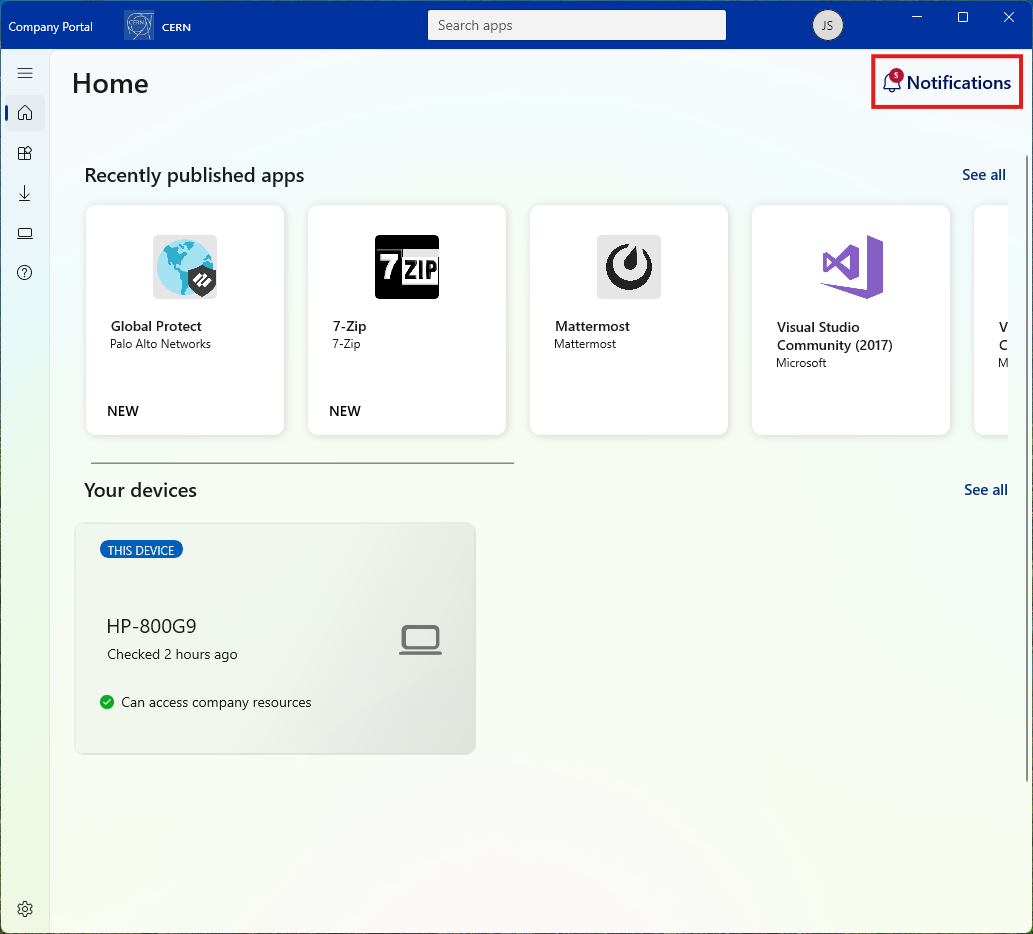Open Visual Studio Community (2017) tile
The height and width of the screenshot is (934, 1033).
click(x=851, y=320)
